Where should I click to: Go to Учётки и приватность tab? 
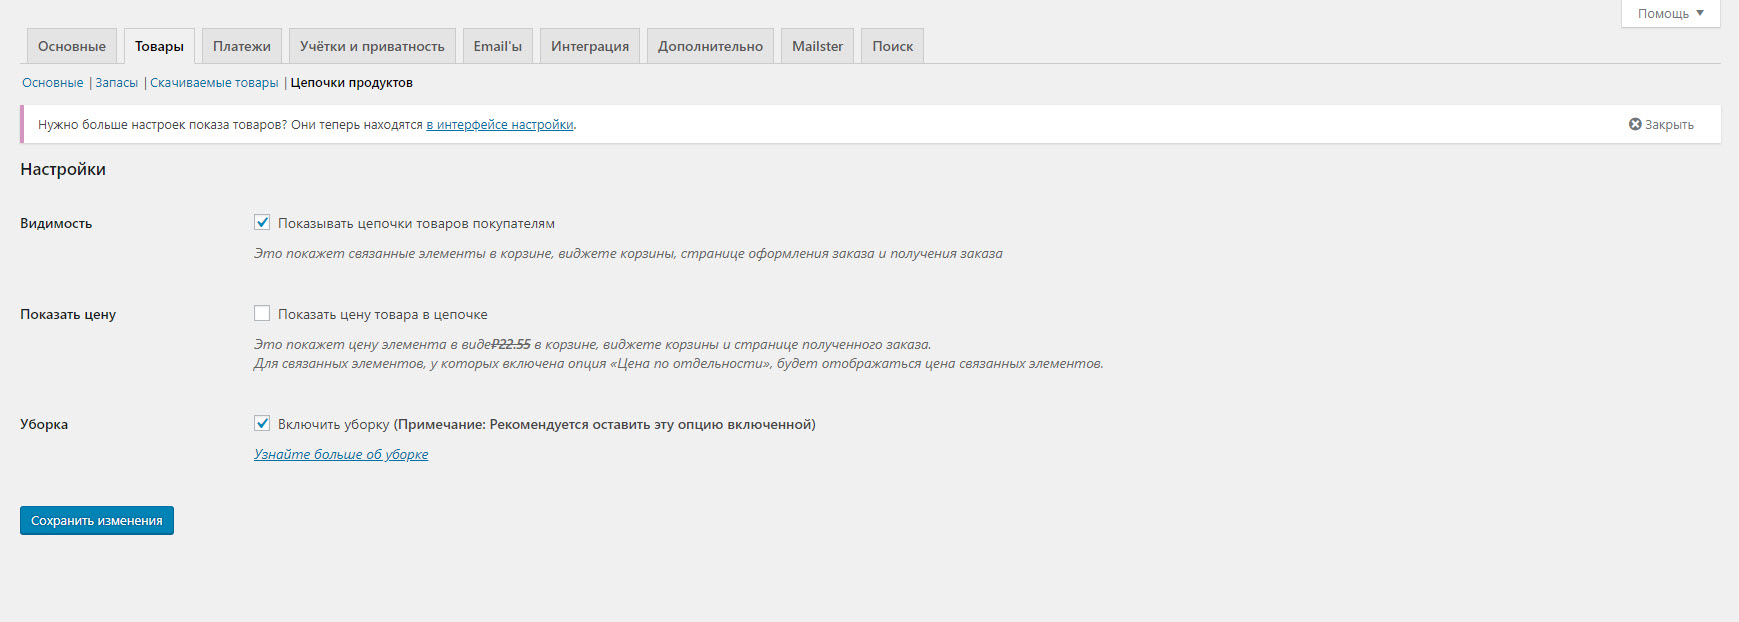point(372,47)
